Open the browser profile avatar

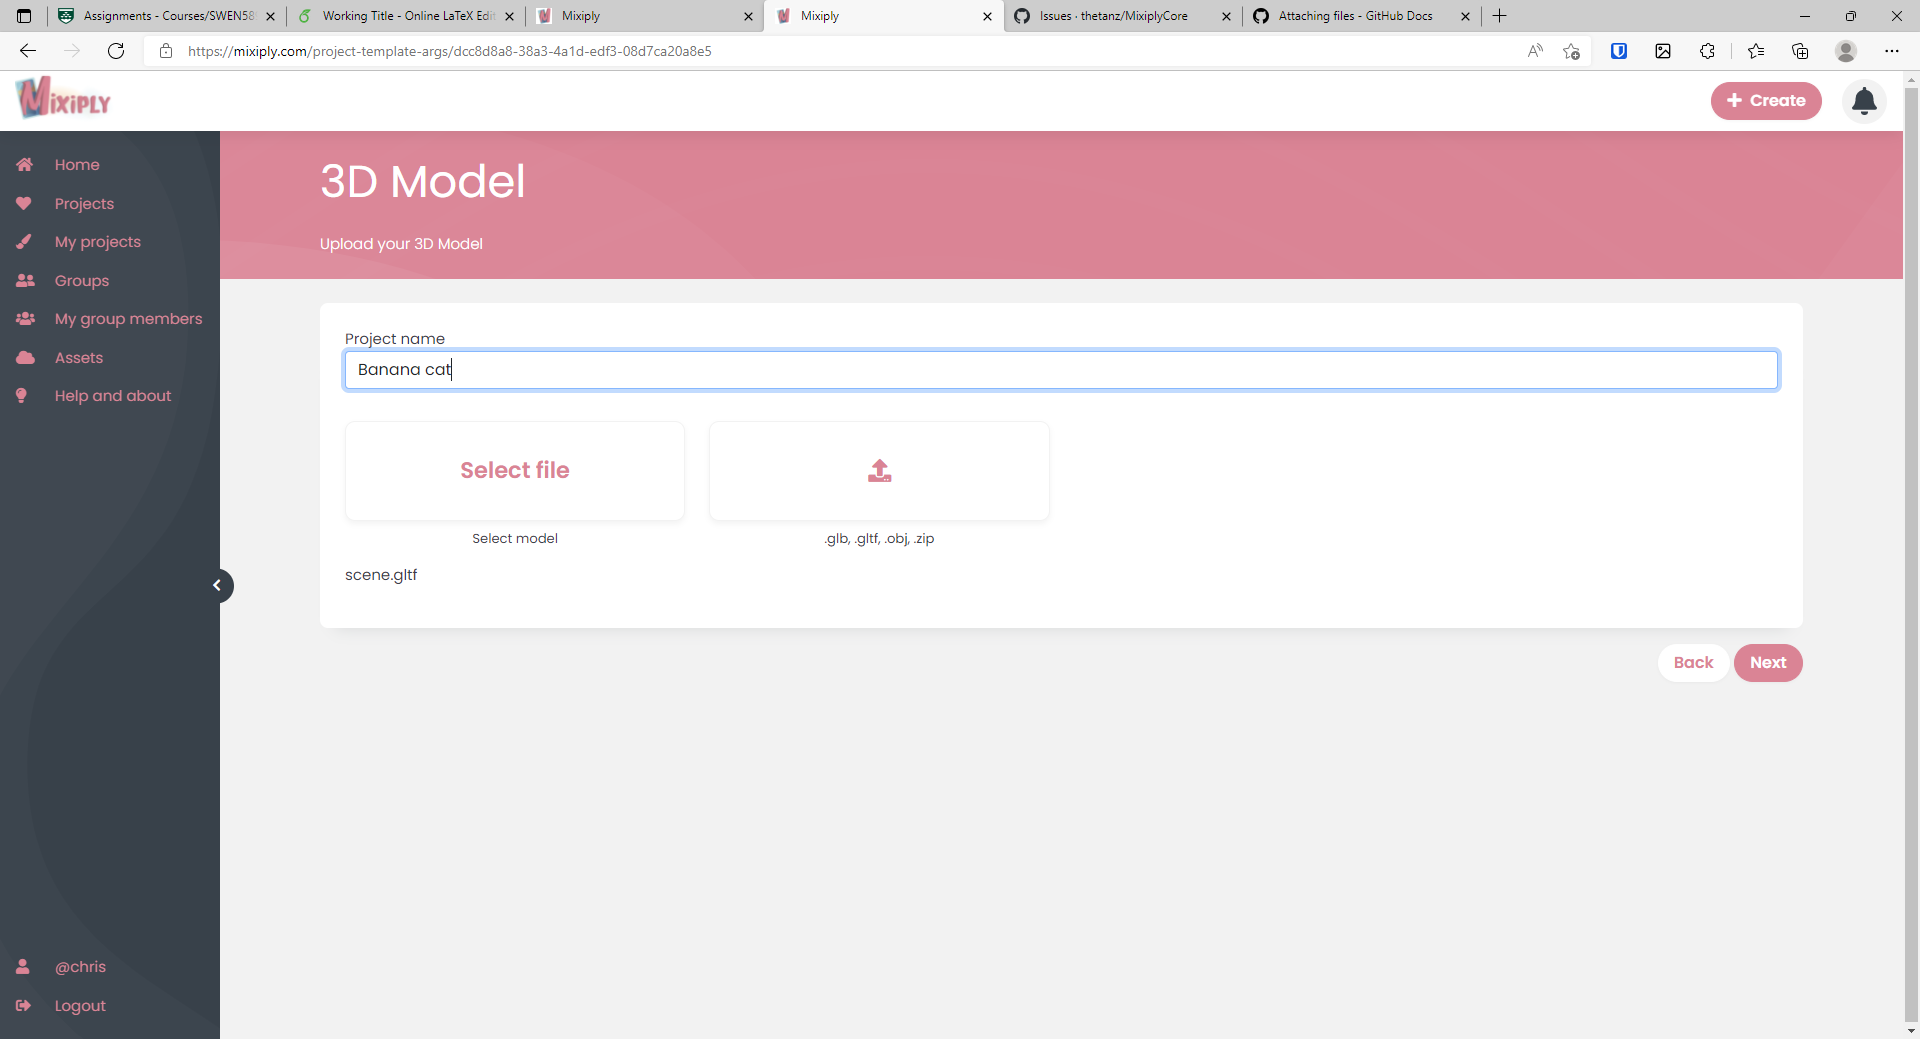tap(1846, 51)
